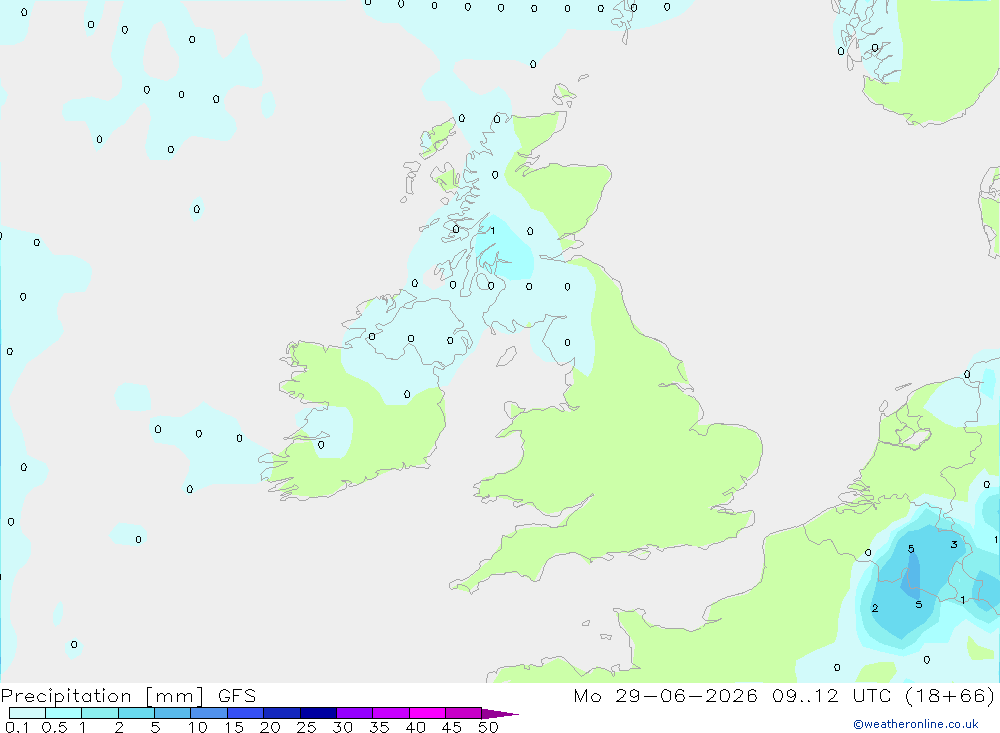Viewport: 1000px width, 733px height.
Task: Click the '45' legend scale label
Action: pos(452,727)
